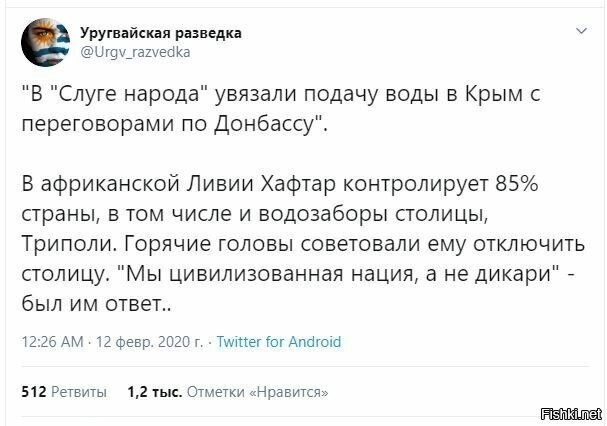Click the 12:26 AM timestamp

point(51,341)
